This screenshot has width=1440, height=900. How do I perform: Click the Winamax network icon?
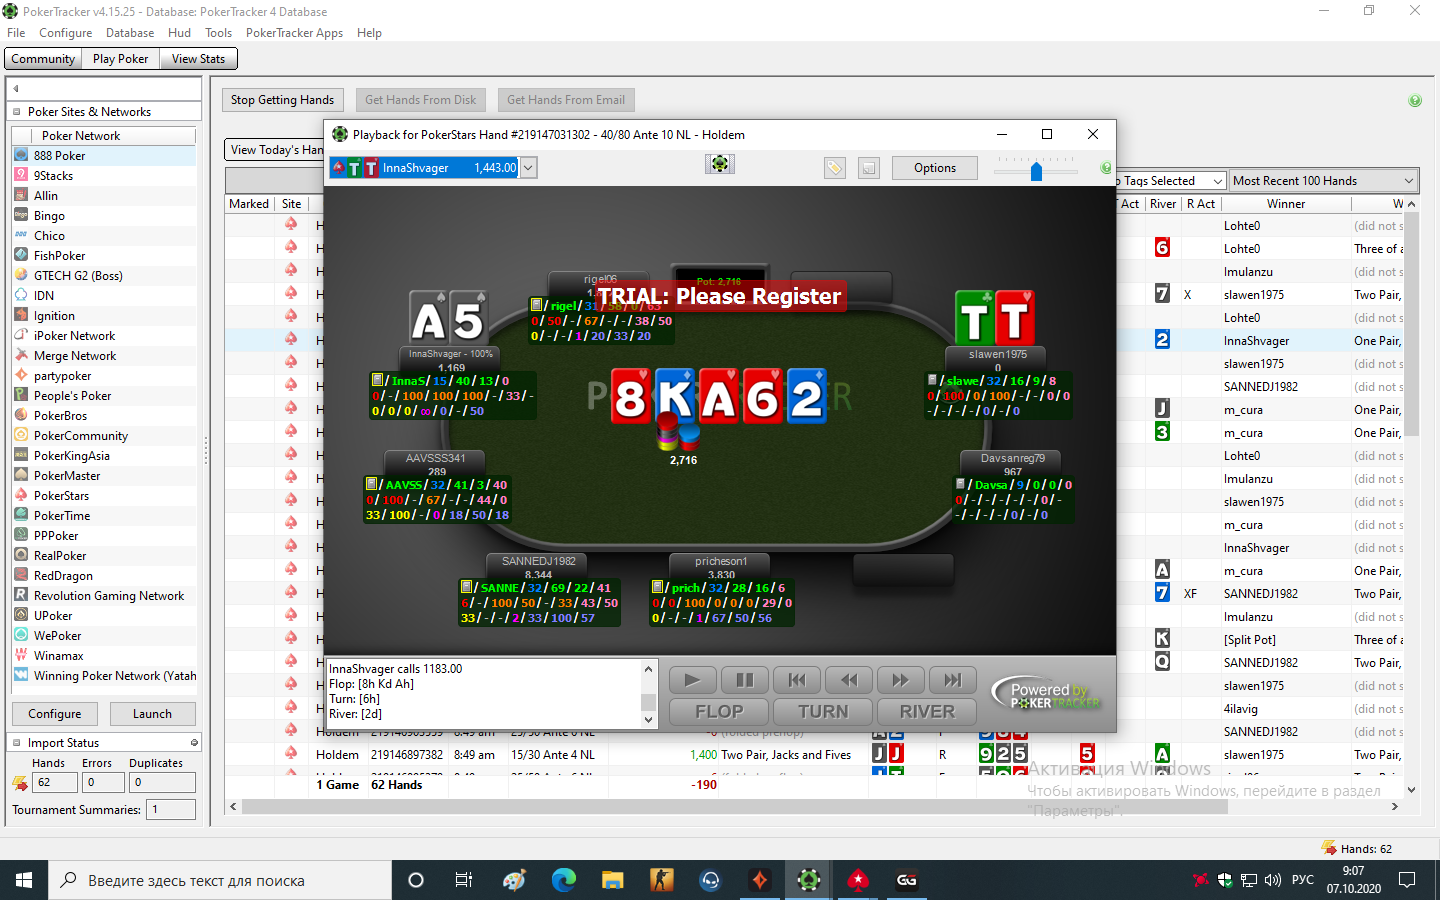click(x=21, y=655)
